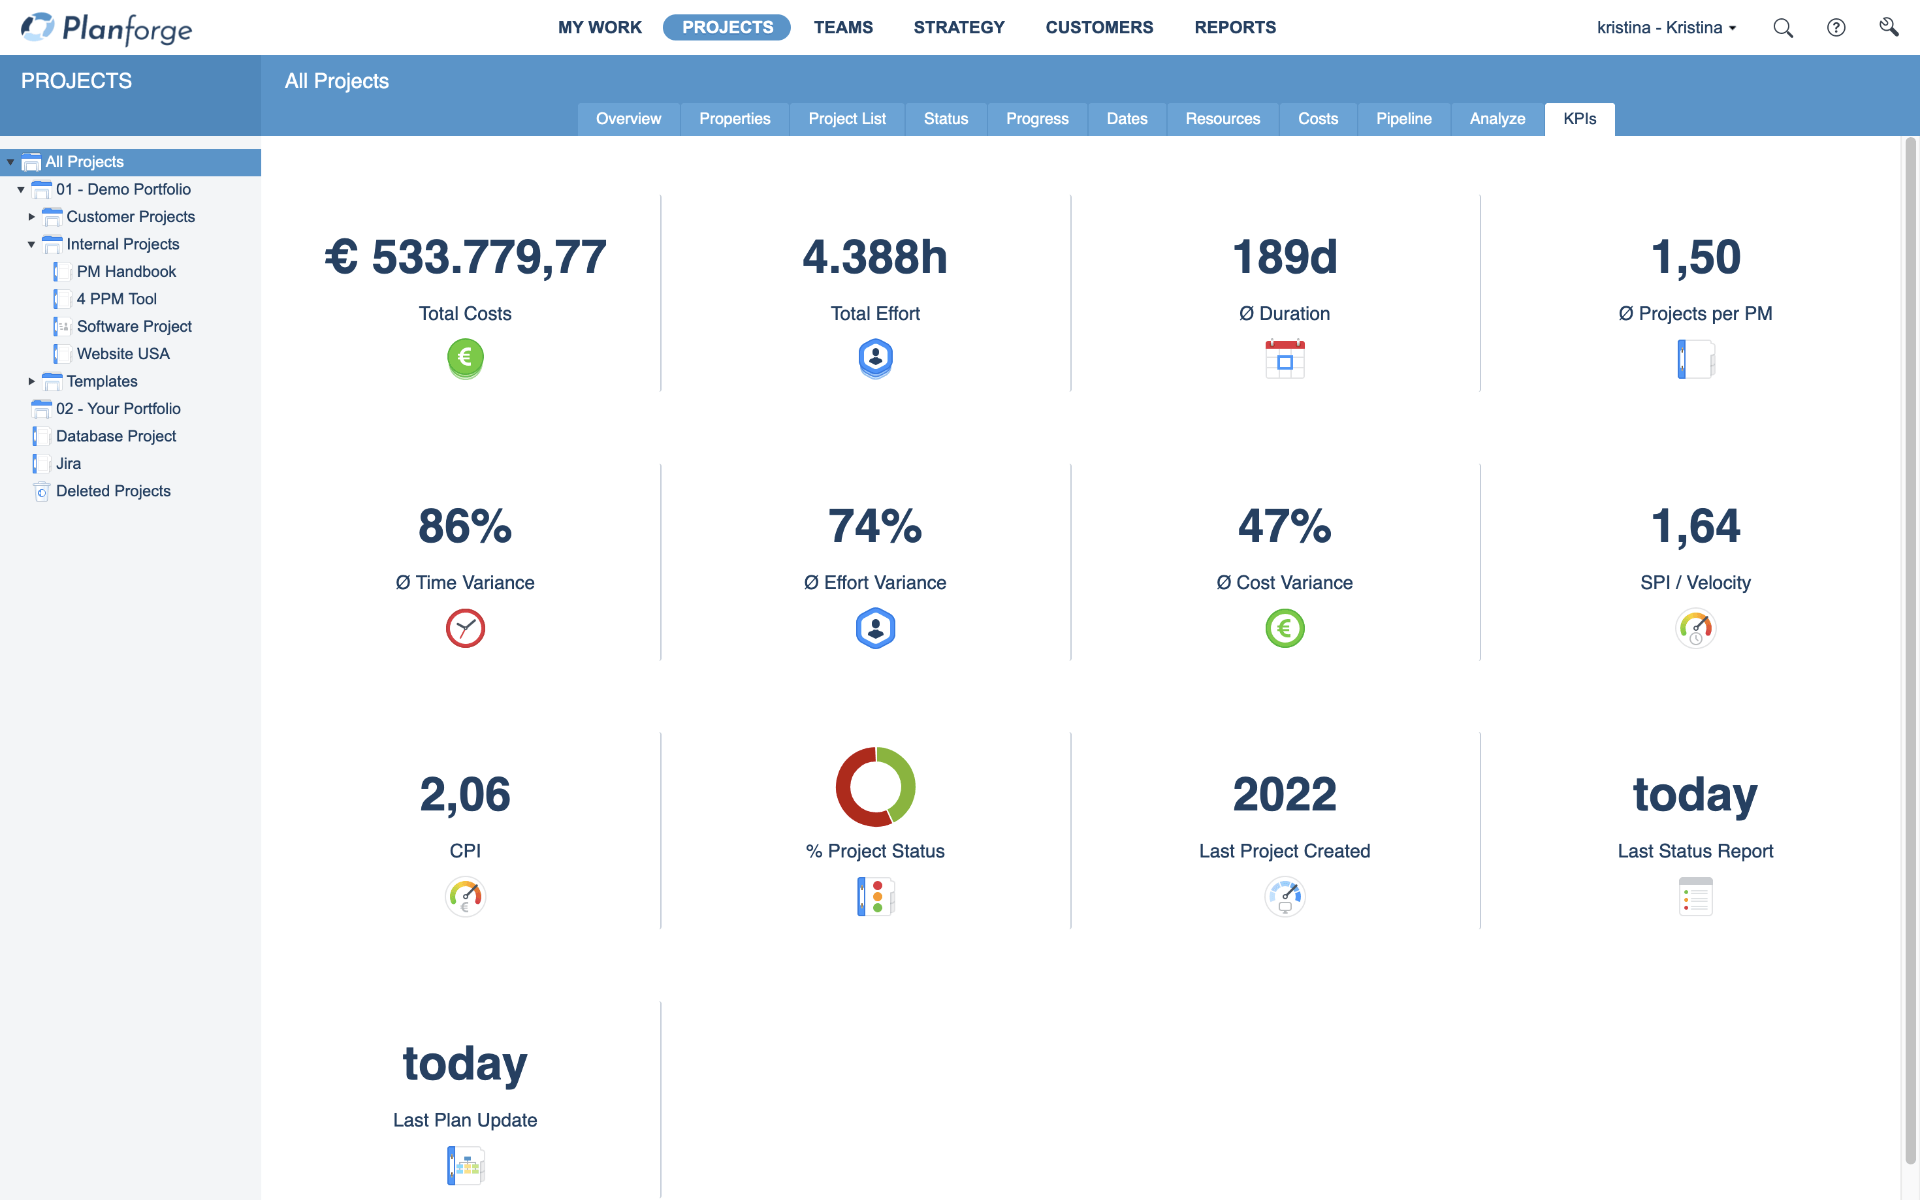Select Software Project in the tree
The image size is (1920, 1200).
[x=134, y=326]
